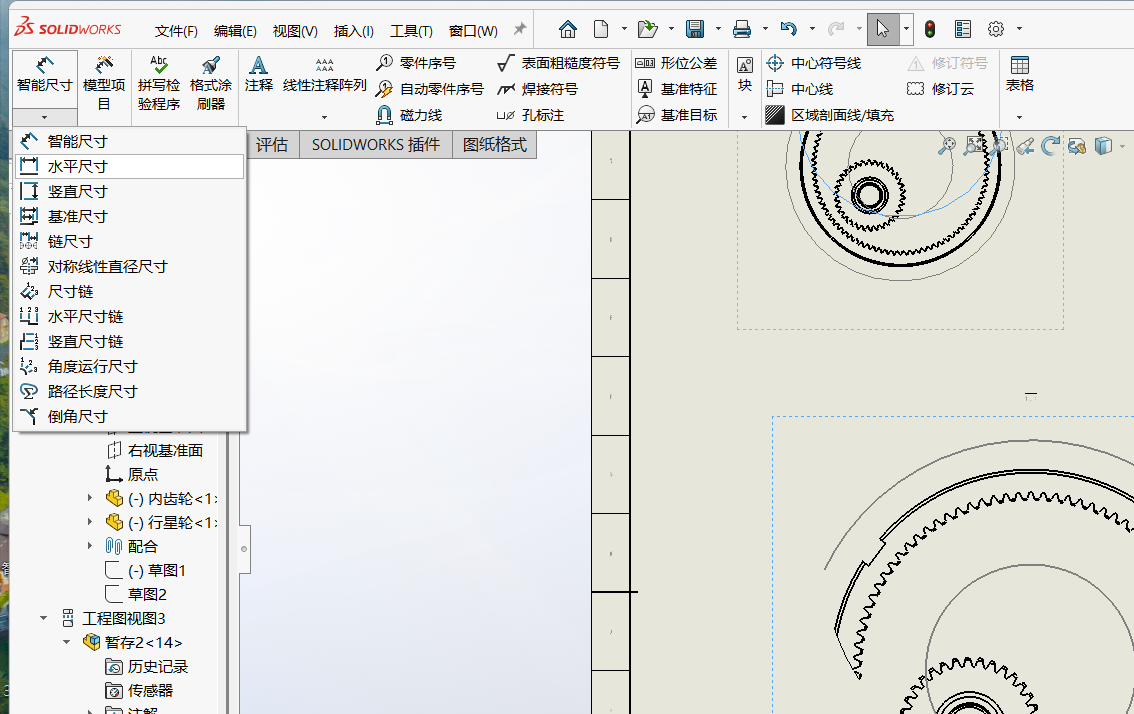Create a New document
This screenshot has height=714, width=1134.
(601, 29)
